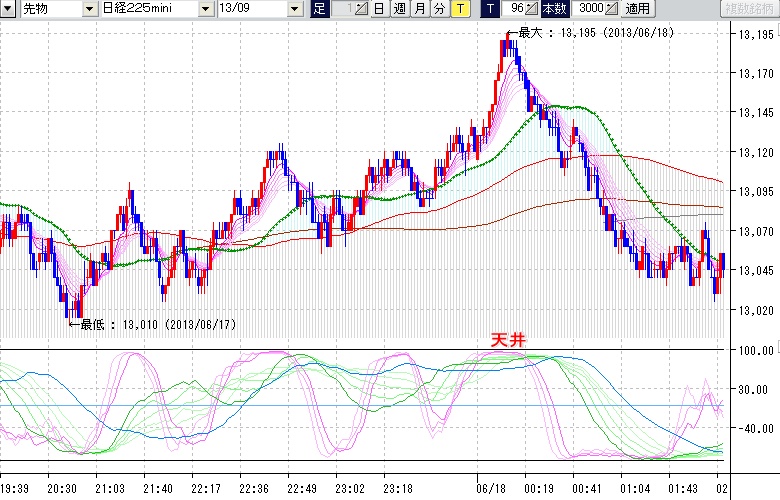Click the red 天井 label in the oscillator
Screen dimensions: 780x500
pos(508,340)
